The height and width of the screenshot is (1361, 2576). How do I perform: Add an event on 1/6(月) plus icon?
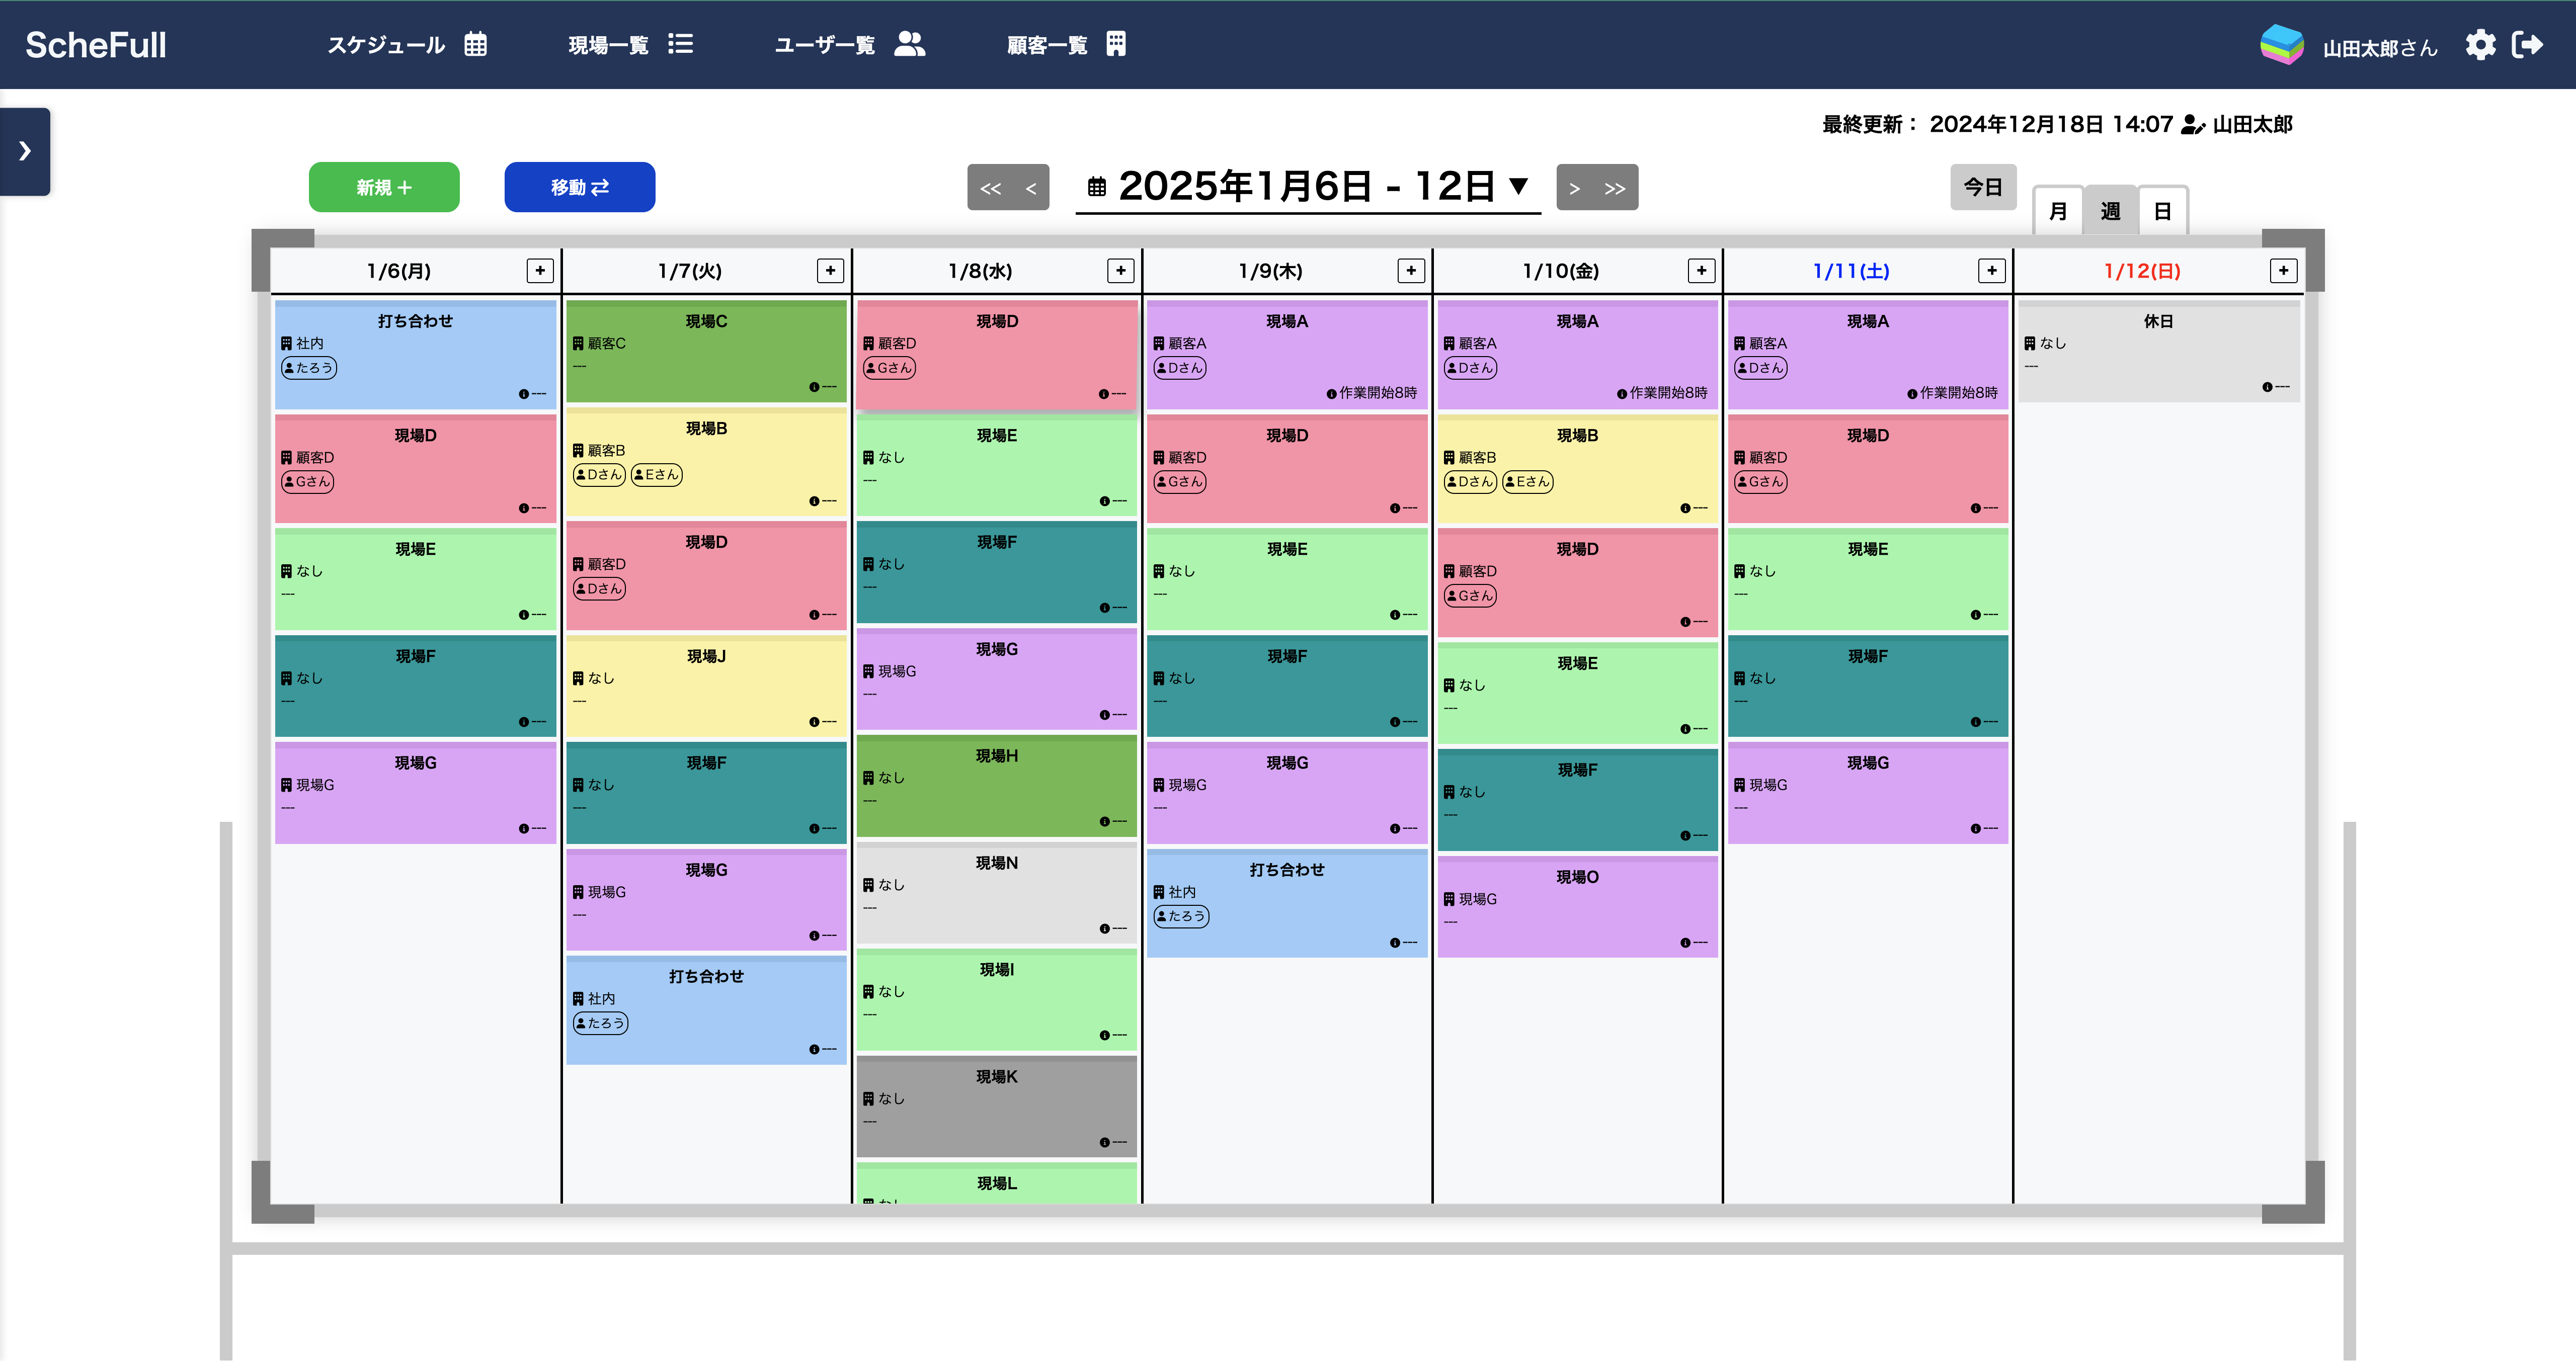[540, 270]
